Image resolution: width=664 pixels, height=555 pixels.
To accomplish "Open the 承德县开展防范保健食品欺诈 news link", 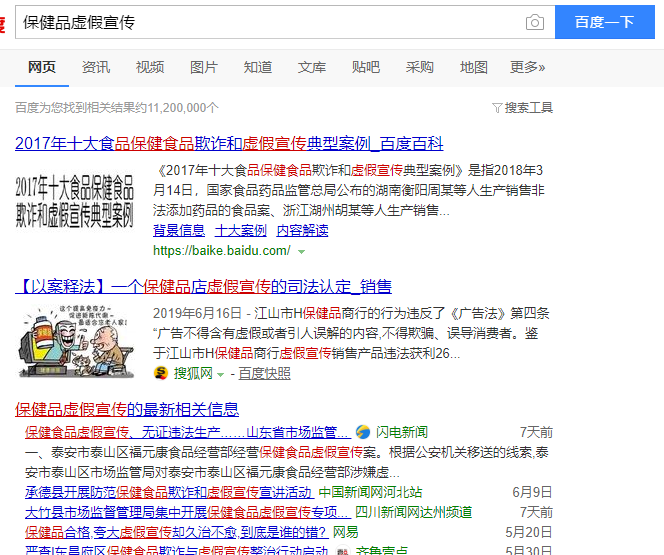I will coord(169,492).
